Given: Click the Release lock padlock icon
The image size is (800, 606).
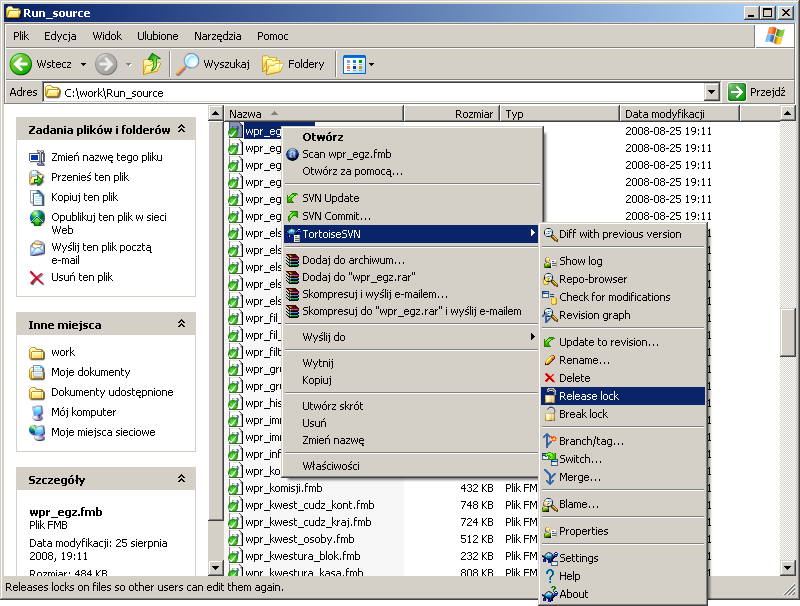Looking at the screenshot, I should click(550, 396).
